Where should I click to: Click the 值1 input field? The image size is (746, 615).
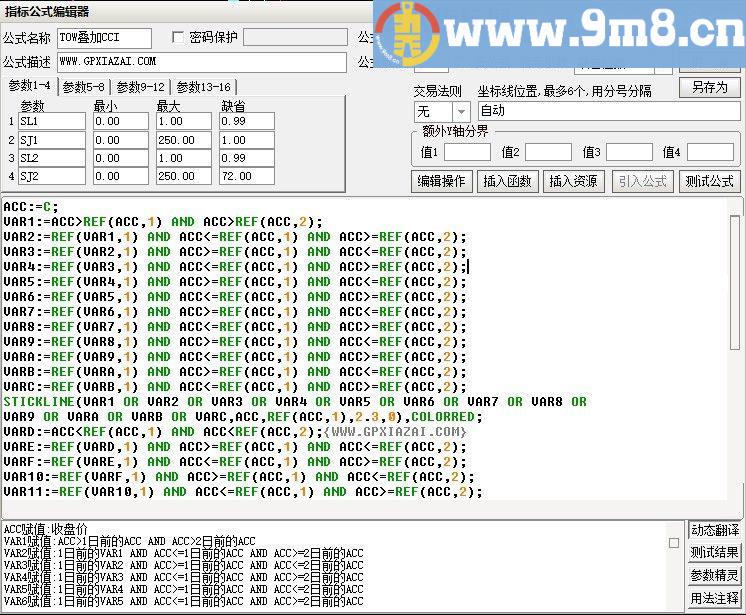click(x=467, y=153)
